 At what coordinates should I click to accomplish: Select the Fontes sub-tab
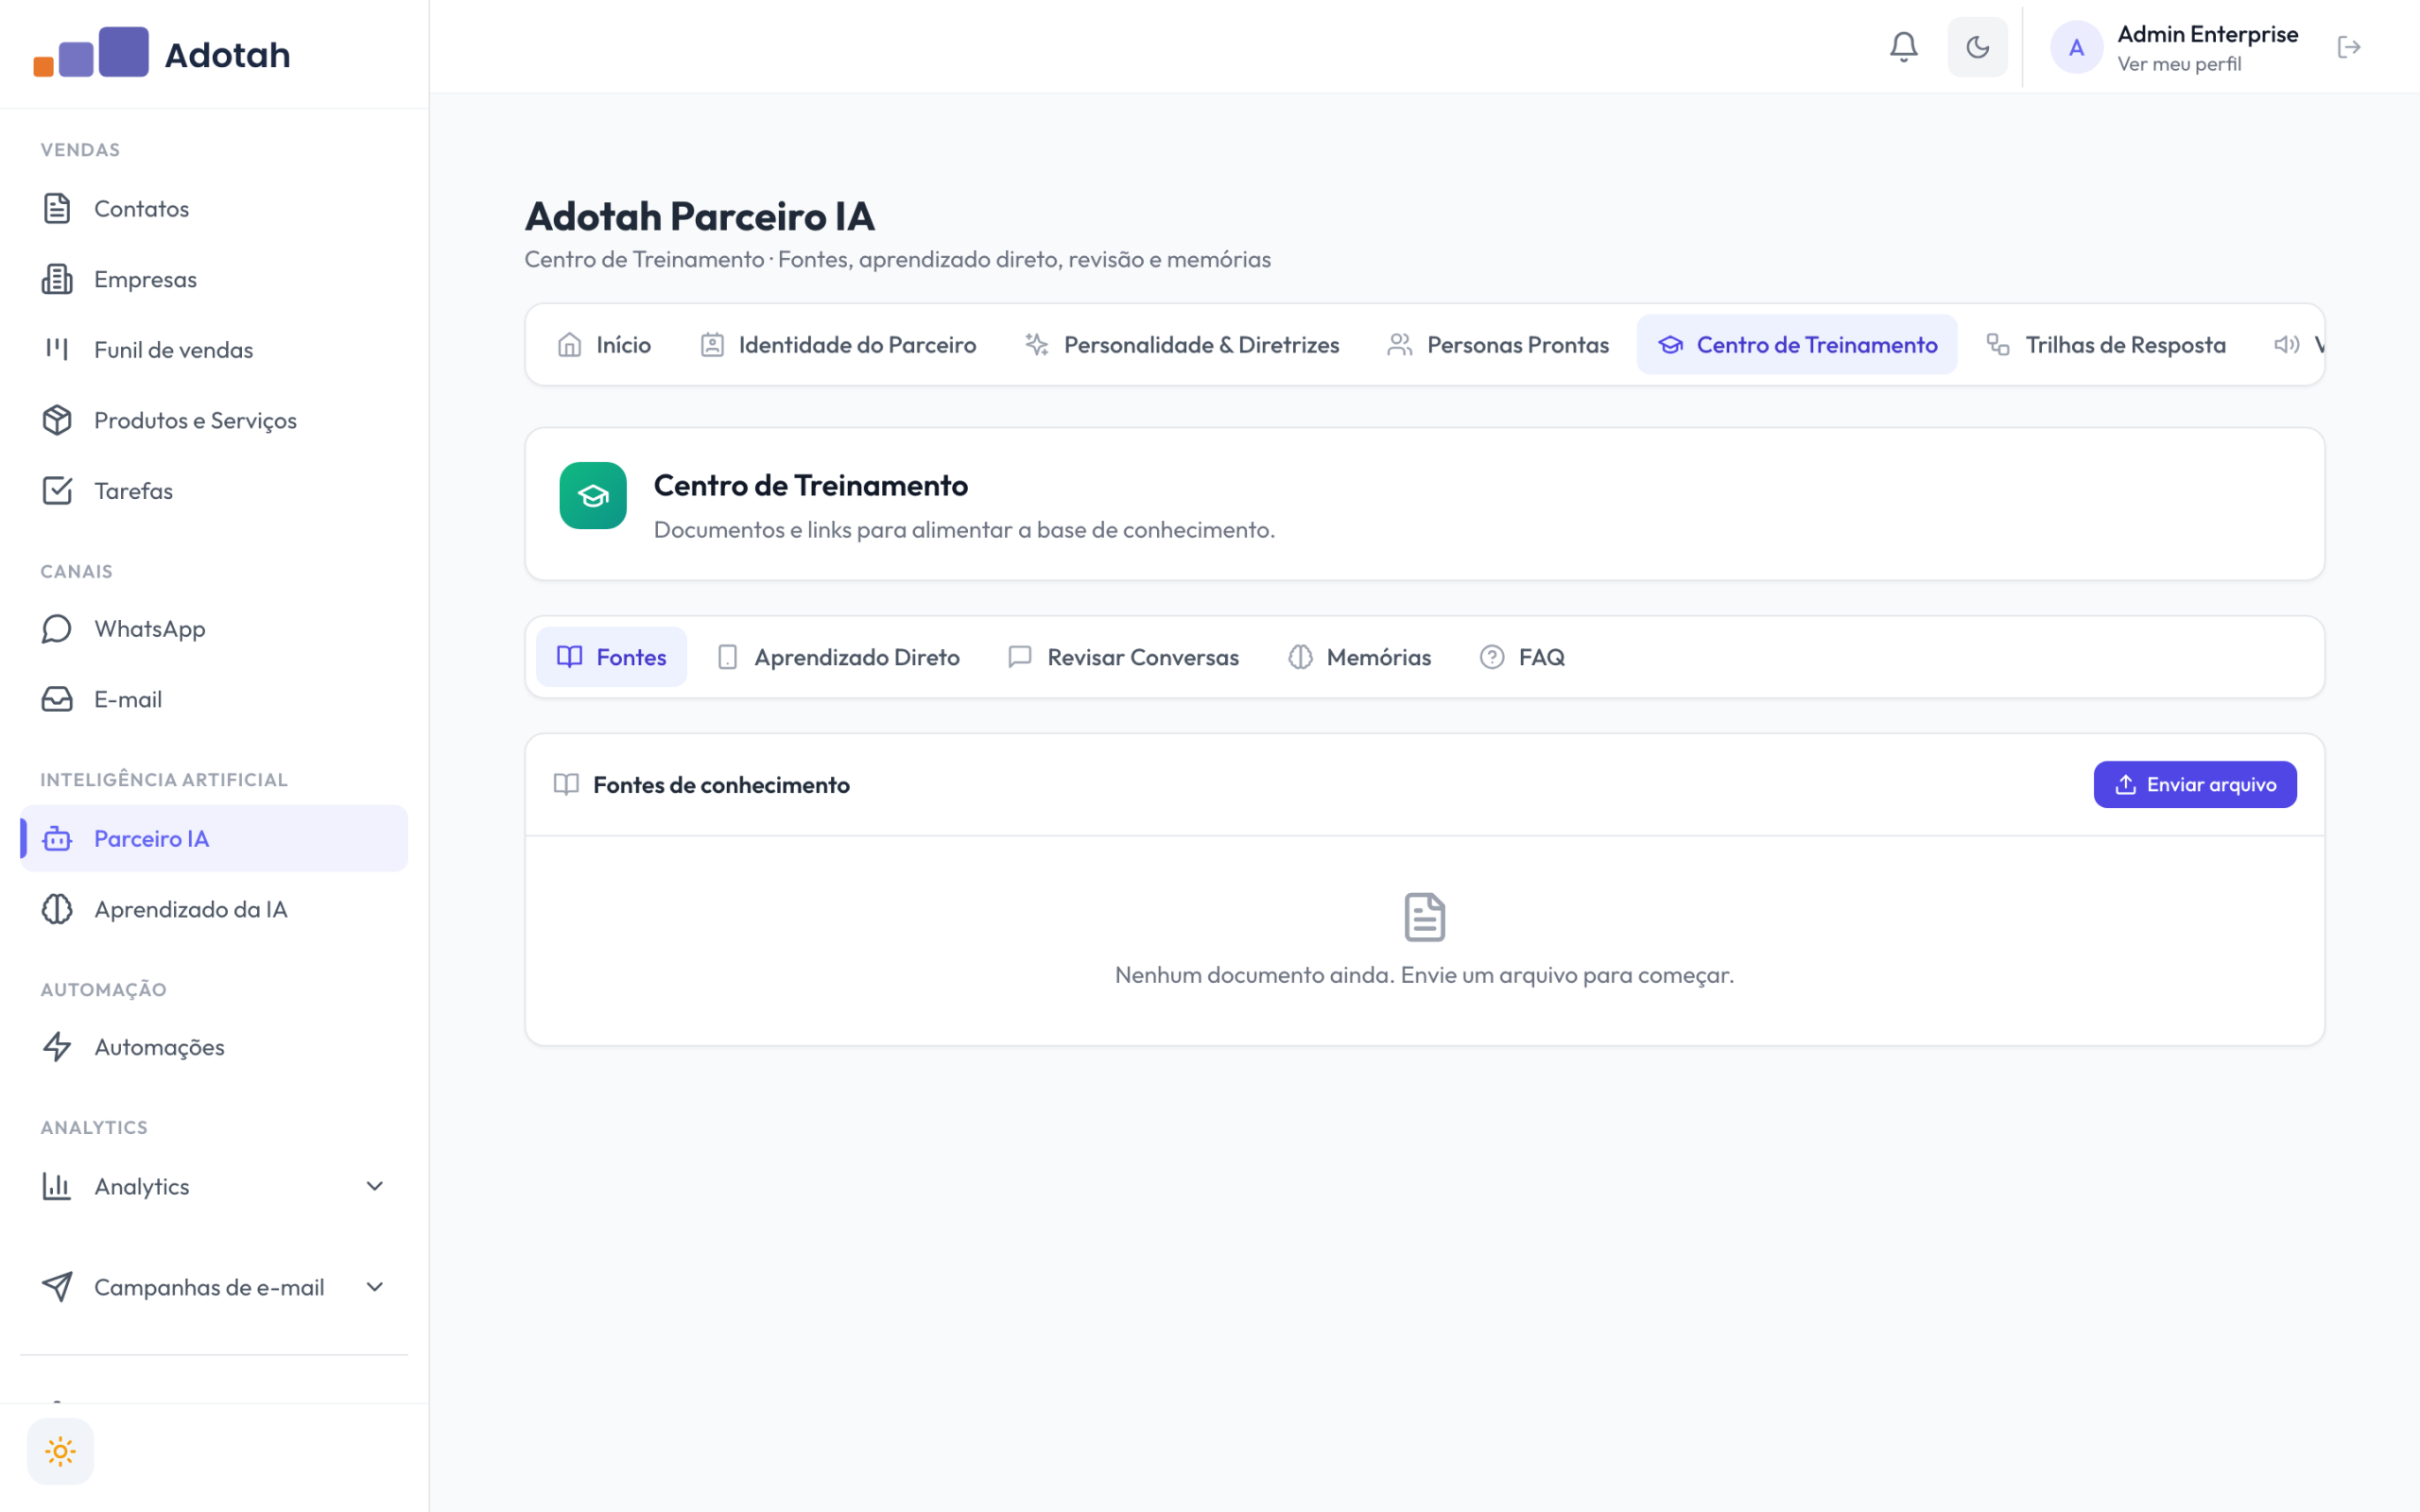[611, 657]
